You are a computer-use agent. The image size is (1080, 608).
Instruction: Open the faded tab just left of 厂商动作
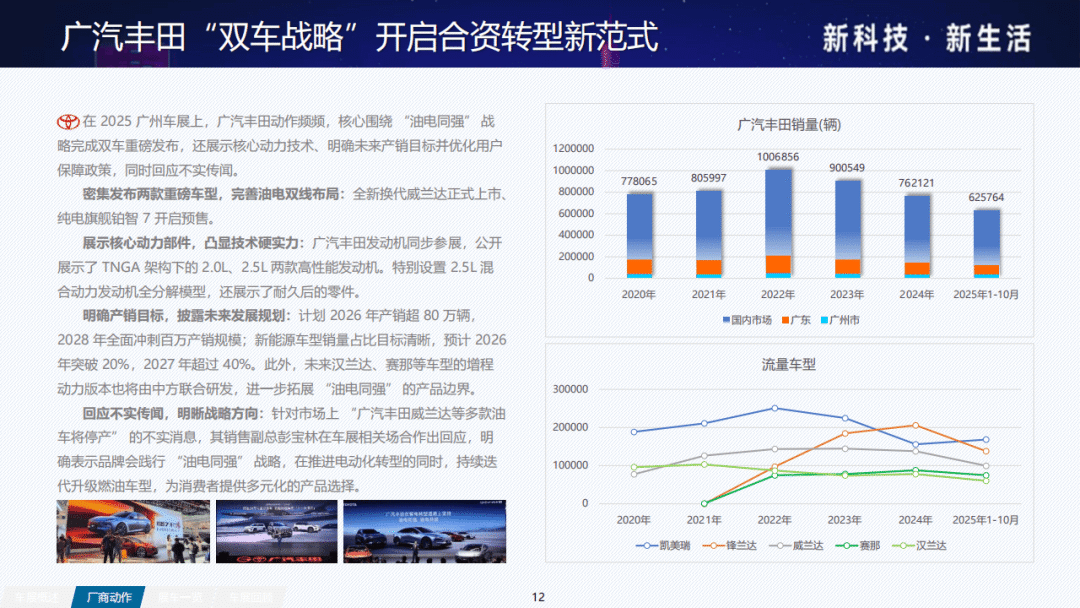click(x=39, y=597)
